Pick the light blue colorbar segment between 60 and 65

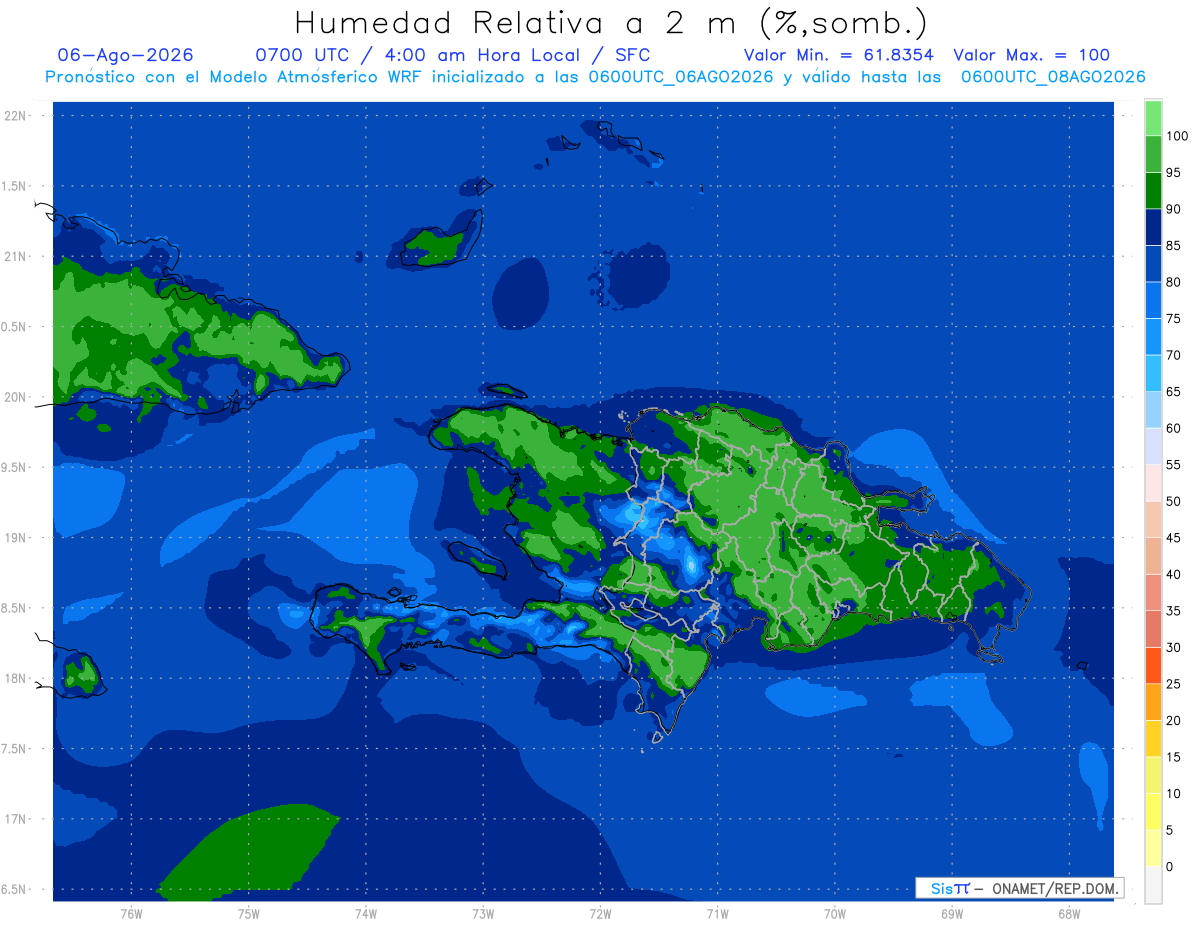tap(1153, 410)
